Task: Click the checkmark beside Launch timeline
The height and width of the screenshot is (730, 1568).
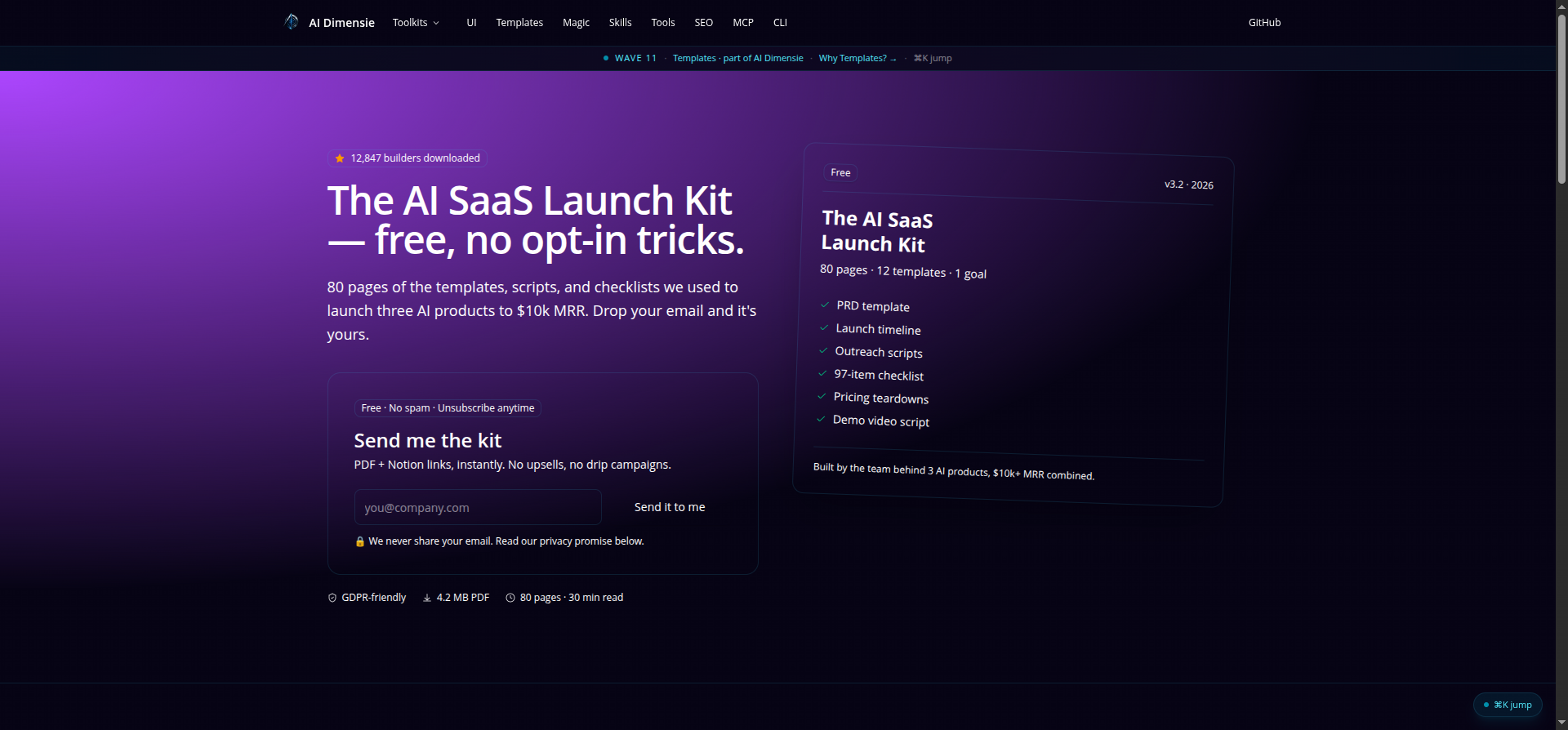Action: (824, 327)
